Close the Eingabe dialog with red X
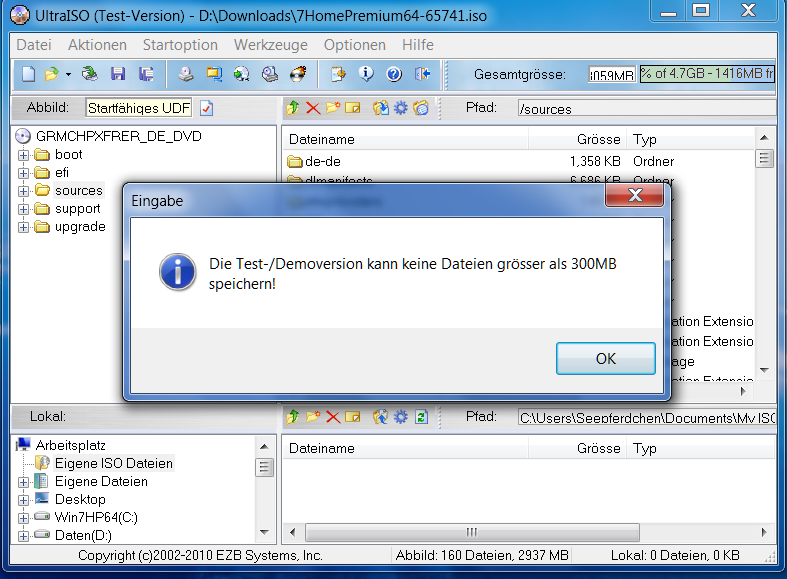 pyautogui.click(x=635, y=195)
